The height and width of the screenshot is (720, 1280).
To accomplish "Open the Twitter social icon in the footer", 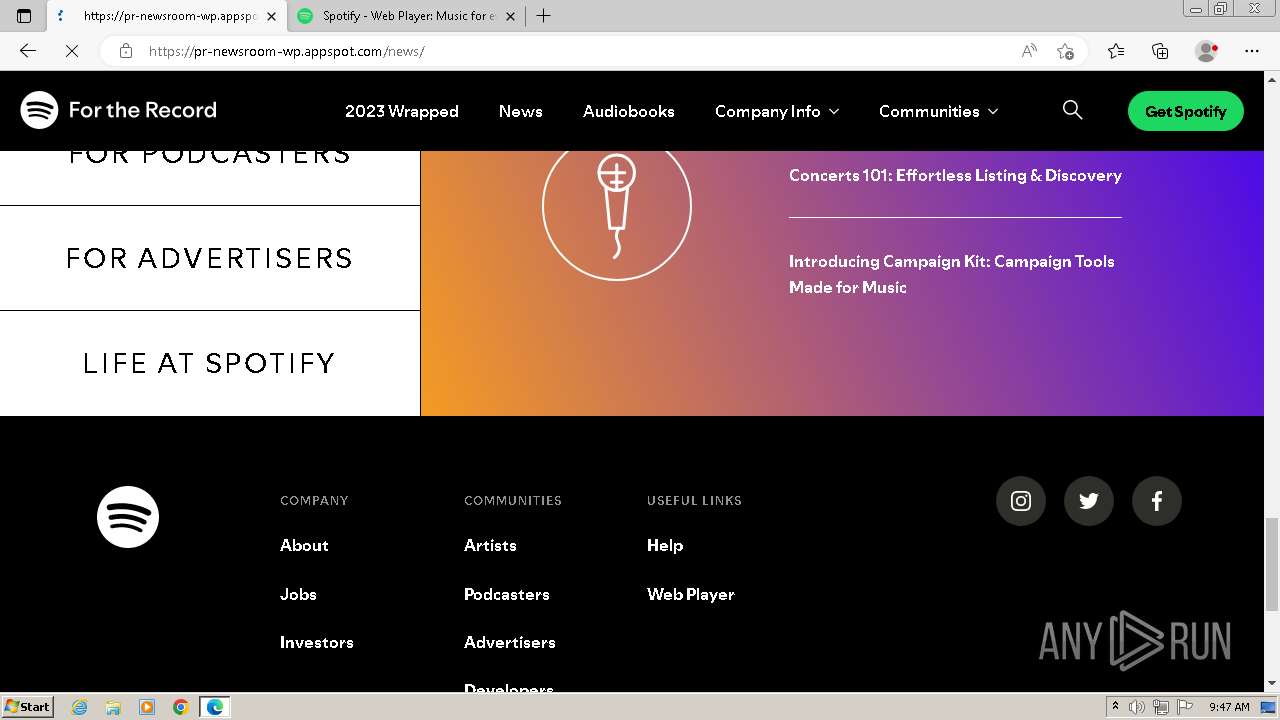I will [x=1089, y=501].
